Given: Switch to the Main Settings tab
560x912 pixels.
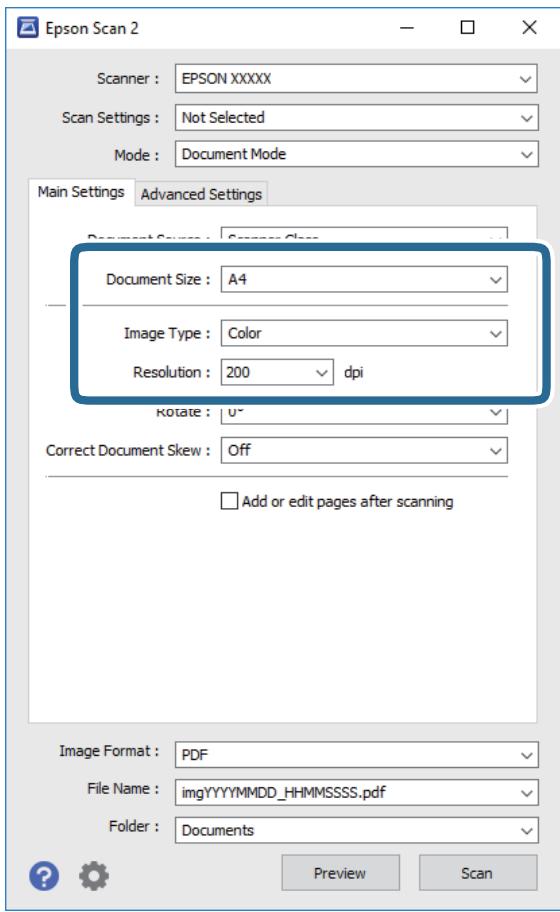Looking at the screenshot, I should (x=81, y=192).
